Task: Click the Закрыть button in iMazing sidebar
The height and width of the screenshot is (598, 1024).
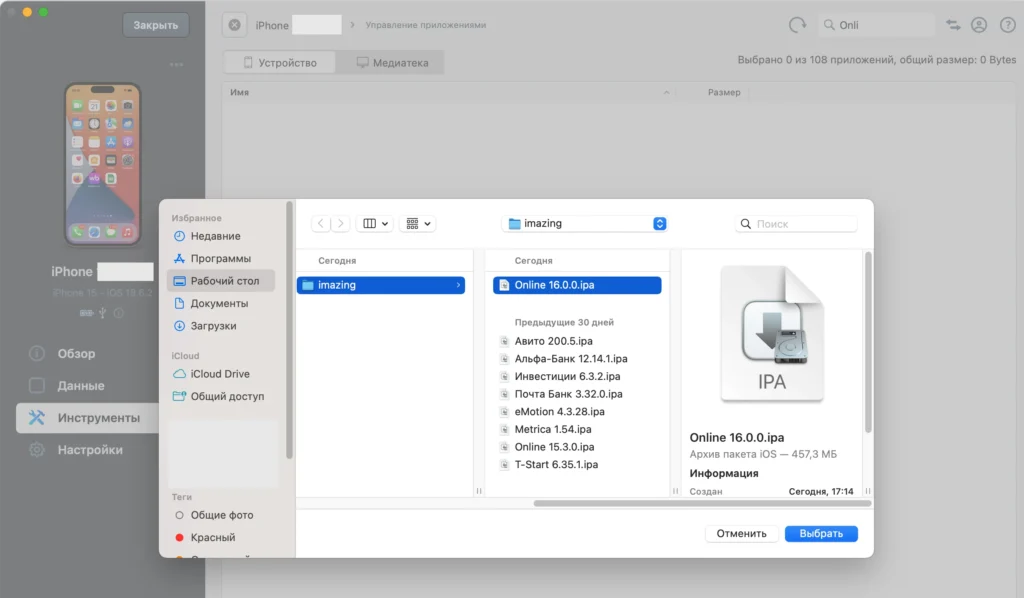Action: tap(155, 25)
